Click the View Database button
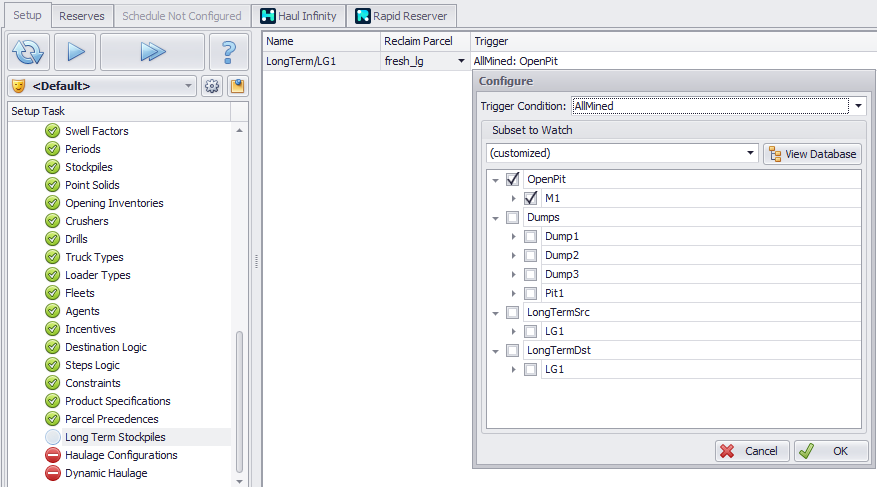Screen dimensions: 878x487 click(x=812, y=154)
